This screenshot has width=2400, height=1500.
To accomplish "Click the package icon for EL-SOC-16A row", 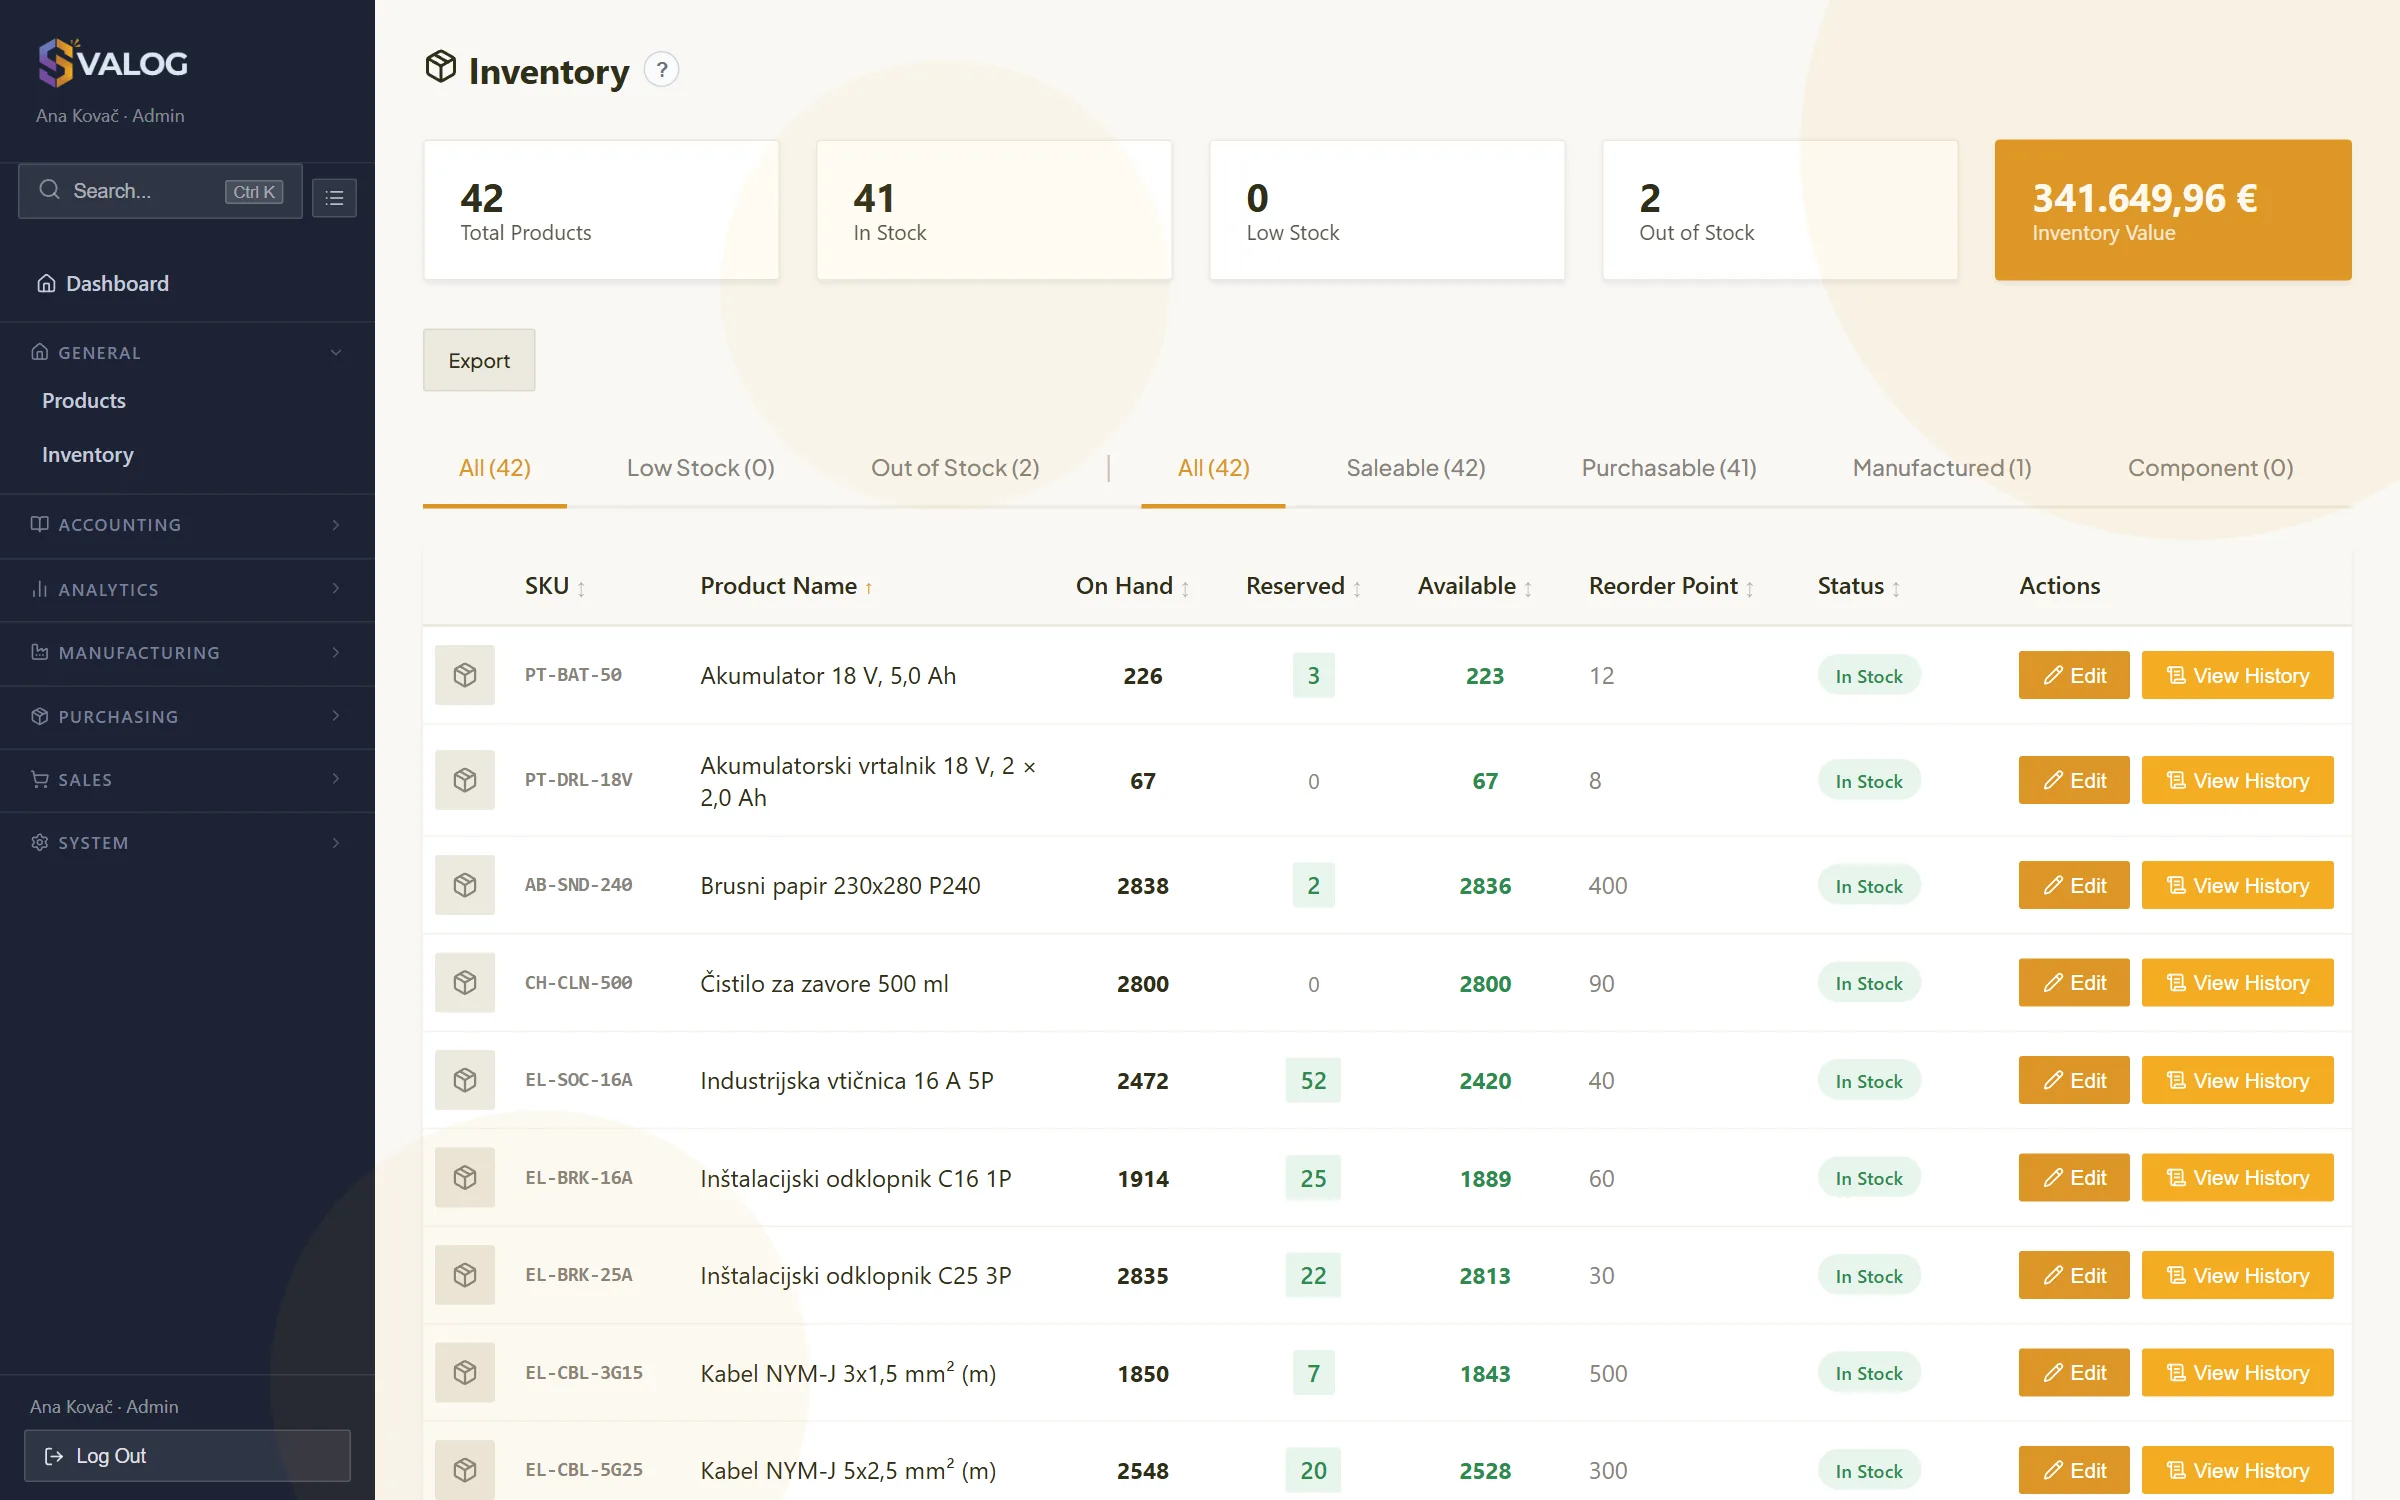I will click(465, 1080).
